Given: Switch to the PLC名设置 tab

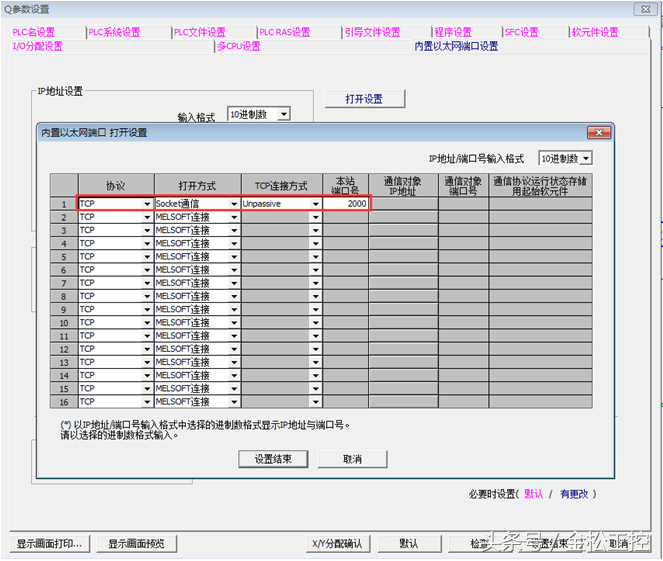Looking at the screenshot, I should 34,32.
